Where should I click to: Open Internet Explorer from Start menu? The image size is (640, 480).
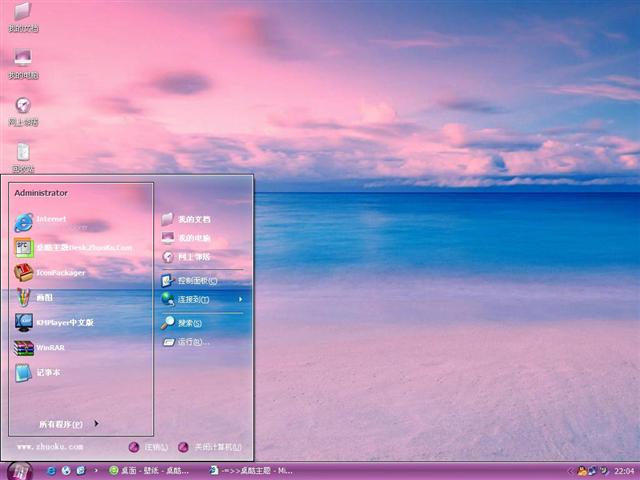click(x=81, y=222)
